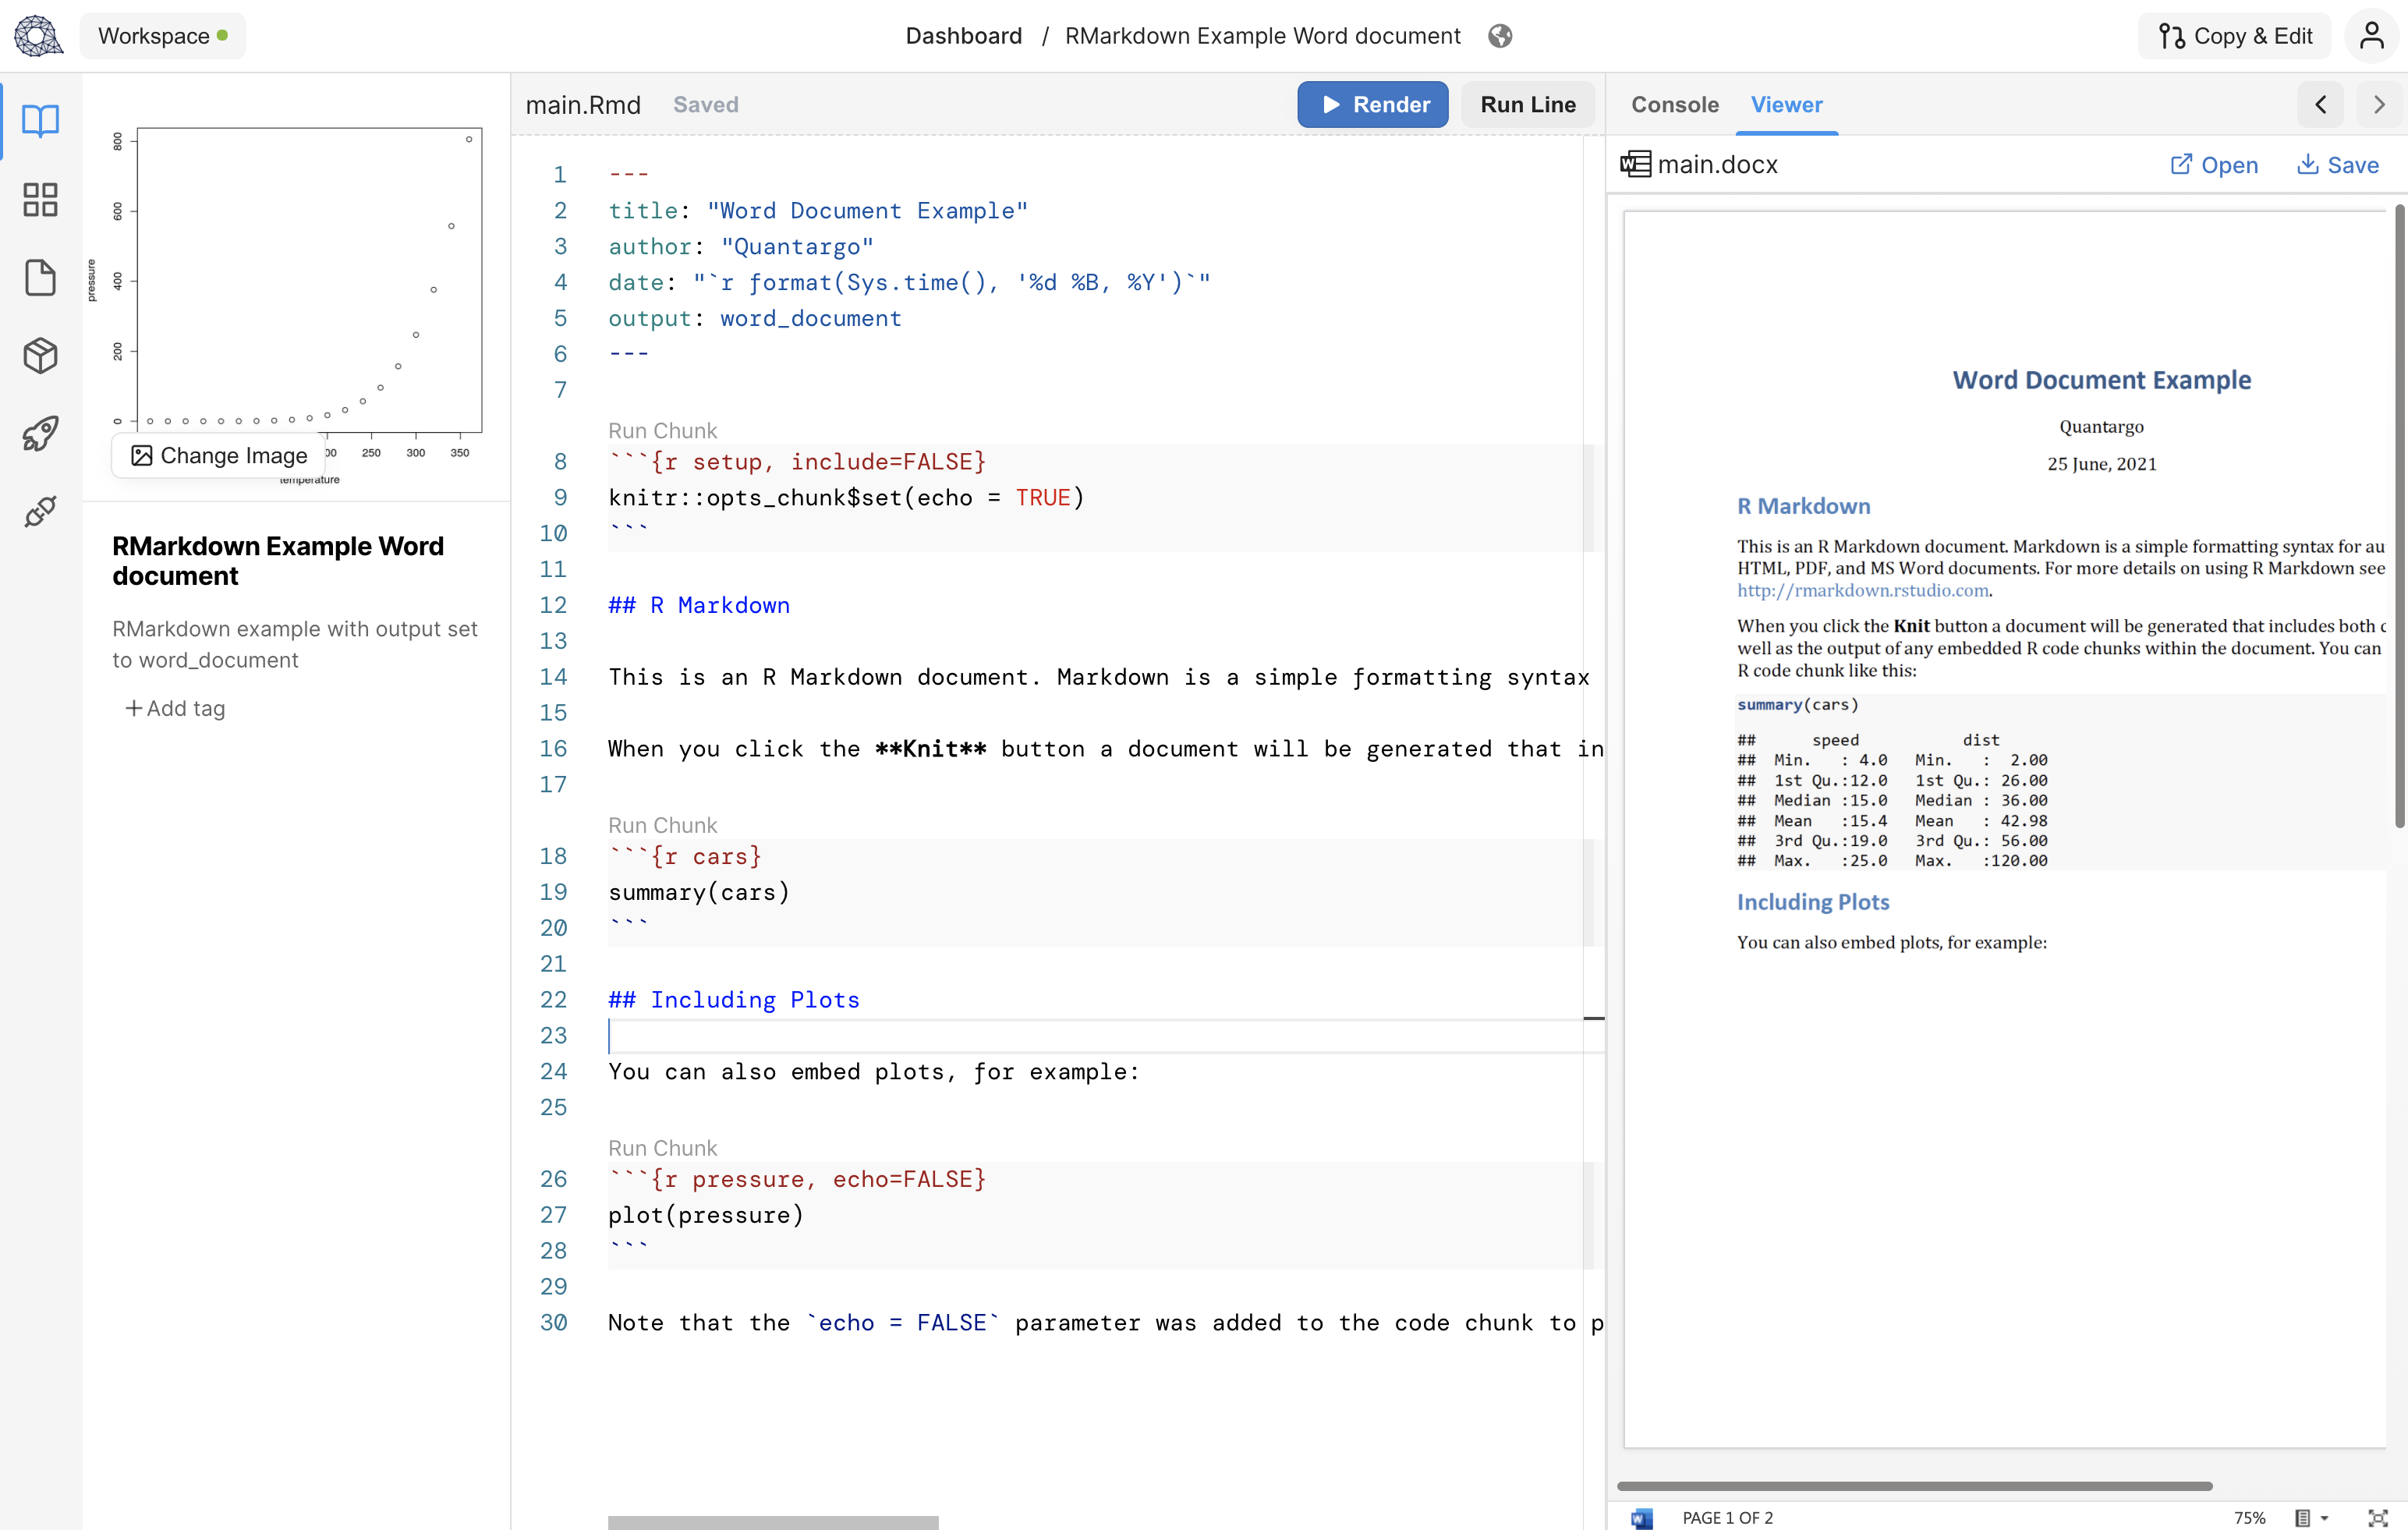Screen dimensions: 2408x1530
Task: Click the output: word_document line
Action: pos(755,318)
